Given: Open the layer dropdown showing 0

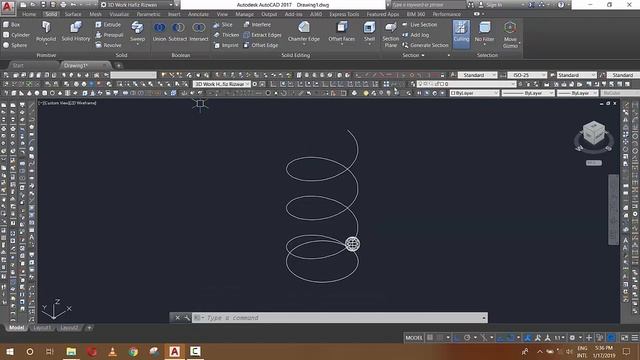Looking at the screenshot, I should pyautogui.click(x=466, y=84).
